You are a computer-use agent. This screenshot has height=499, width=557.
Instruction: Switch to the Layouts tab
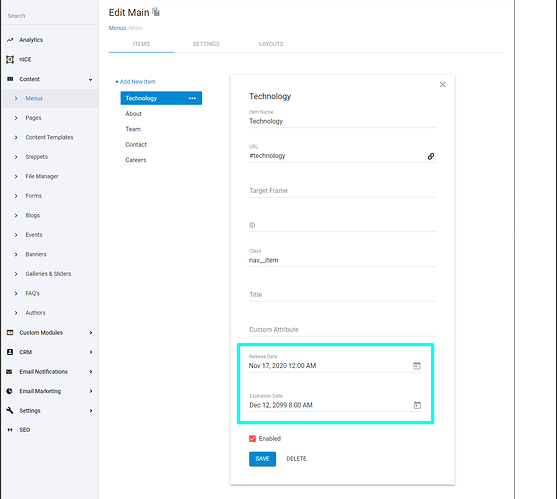coord(271,44)
